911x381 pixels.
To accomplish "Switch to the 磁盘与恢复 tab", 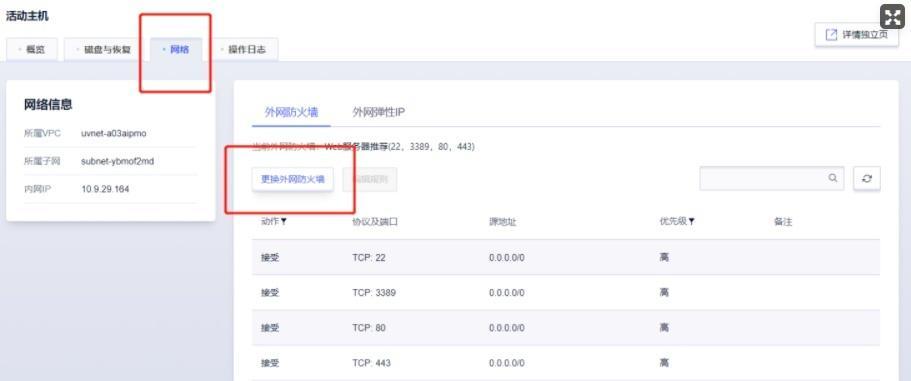I will (104, 49).
